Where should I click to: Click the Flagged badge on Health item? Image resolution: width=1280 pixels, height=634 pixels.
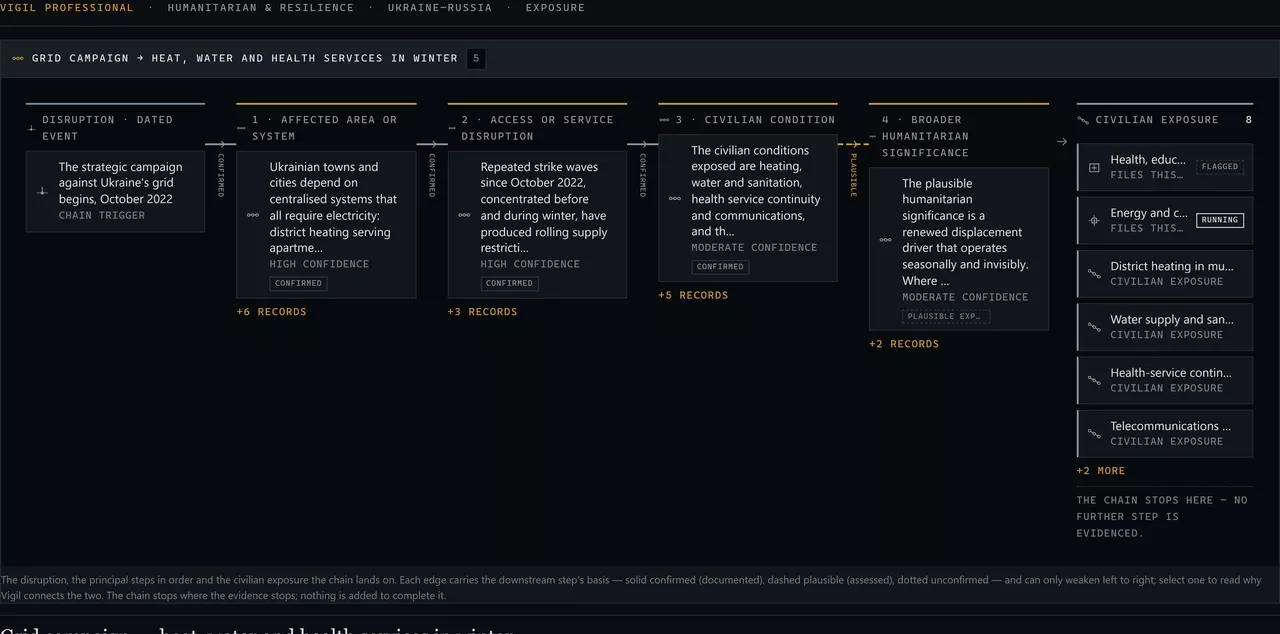pyautogui.click(x=1220, y=167)
